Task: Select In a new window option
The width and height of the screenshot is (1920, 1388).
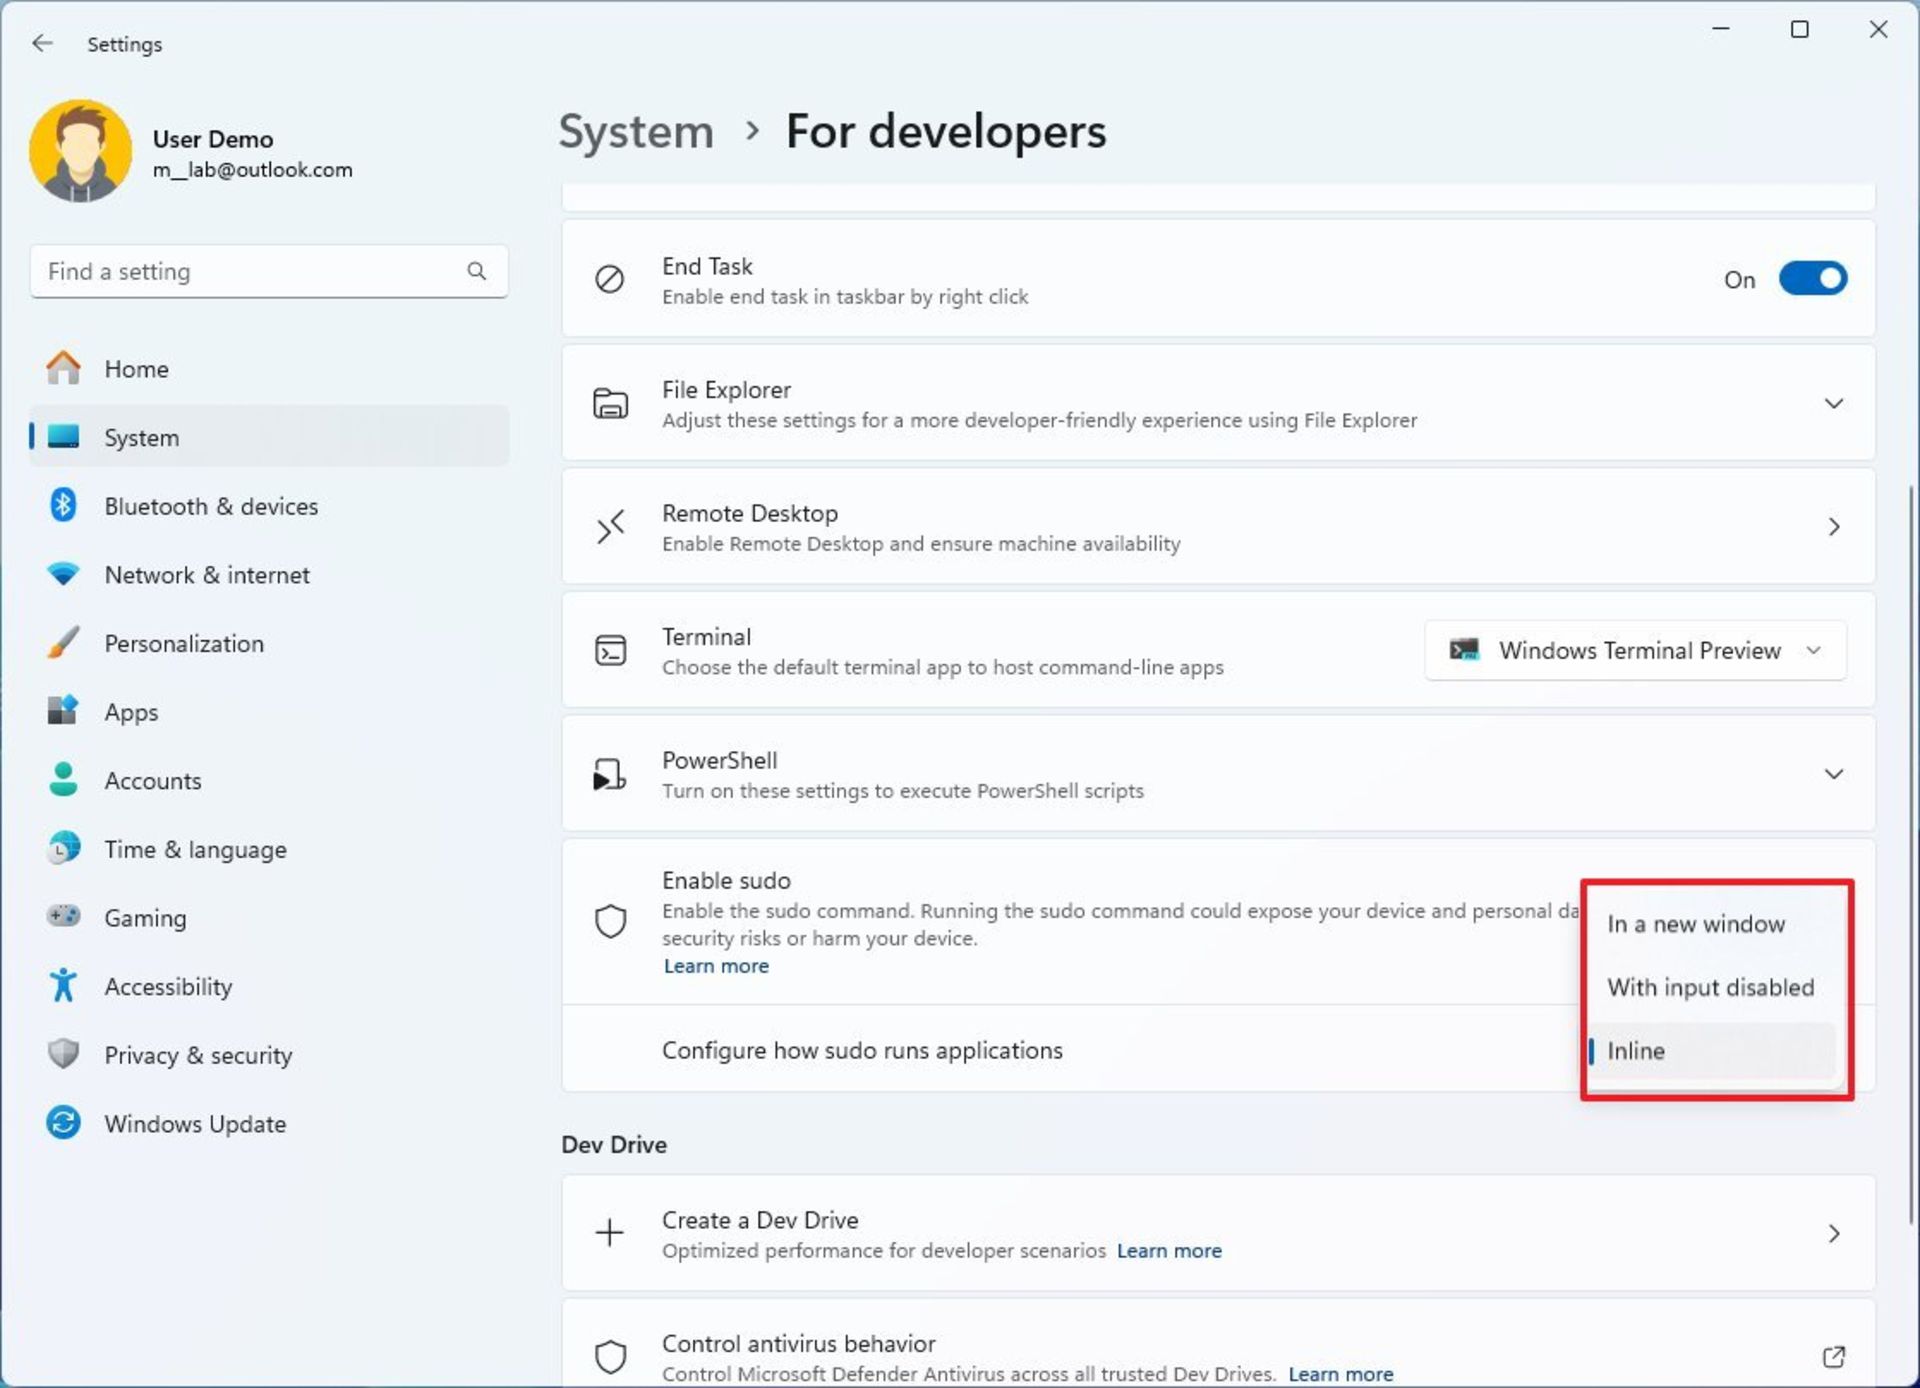Action: pyautogui.click(x=1698, y=923)
